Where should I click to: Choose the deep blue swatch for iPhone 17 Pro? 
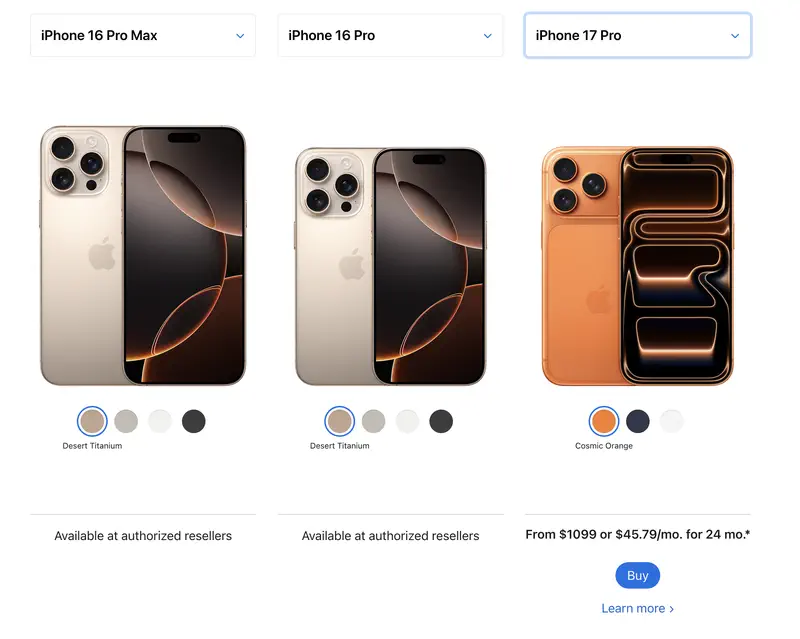pos(638,421)
